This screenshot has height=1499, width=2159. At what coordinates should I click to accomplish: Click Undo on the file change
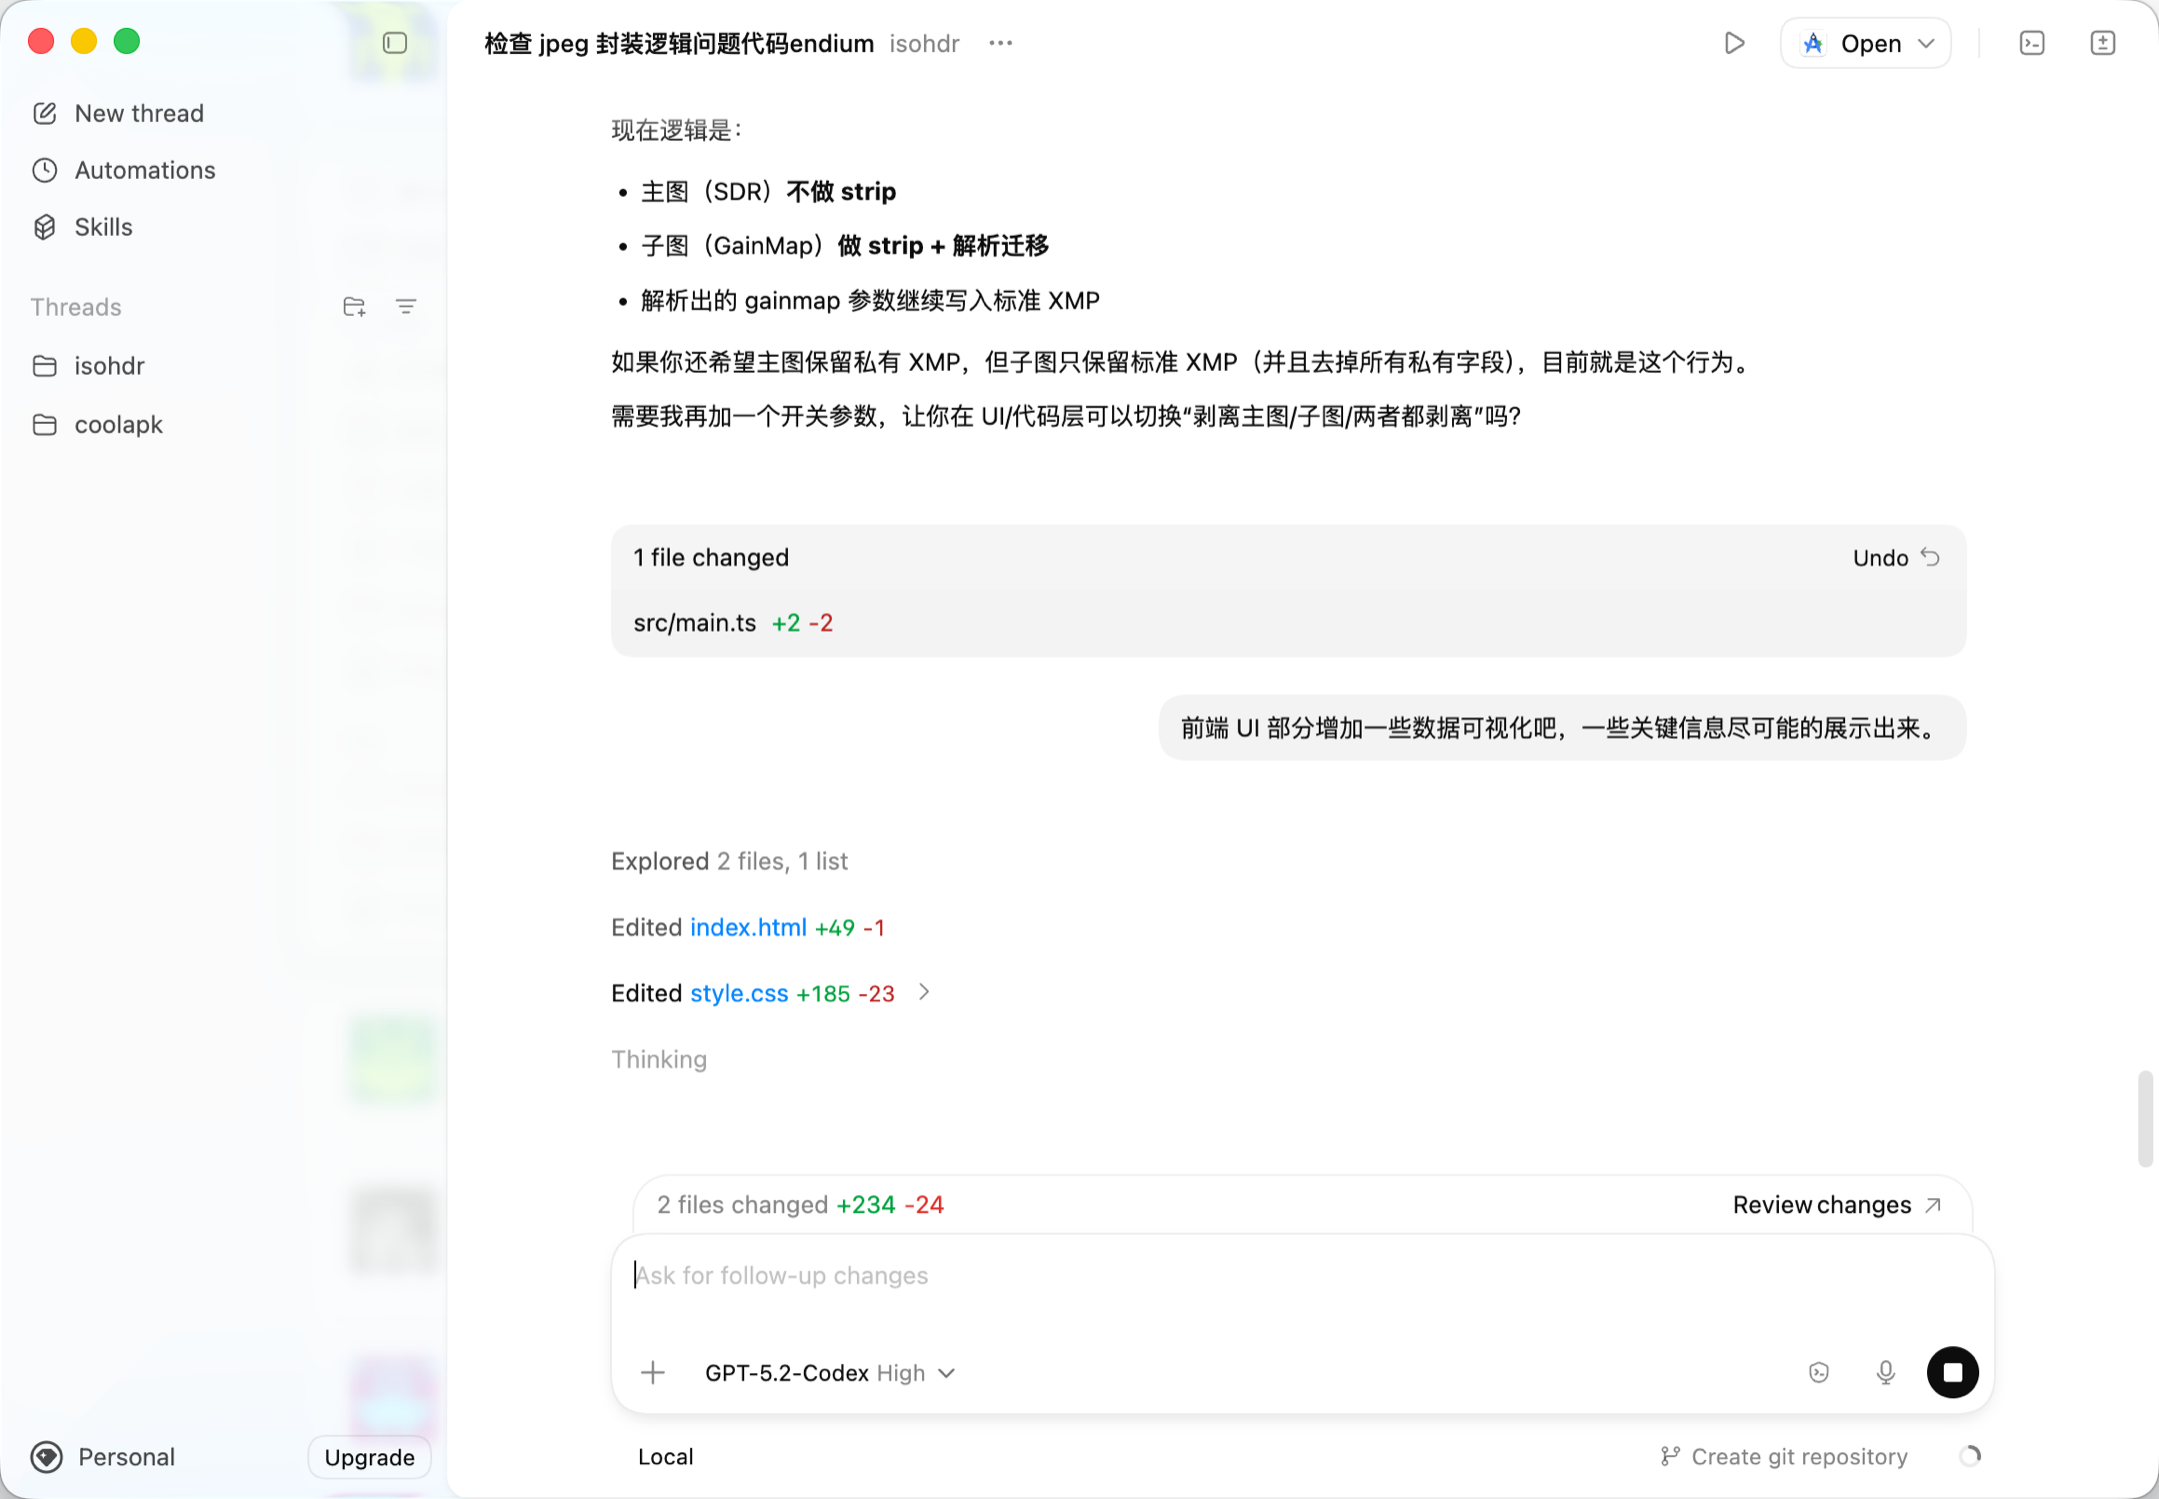click(x=1895, y=558)
